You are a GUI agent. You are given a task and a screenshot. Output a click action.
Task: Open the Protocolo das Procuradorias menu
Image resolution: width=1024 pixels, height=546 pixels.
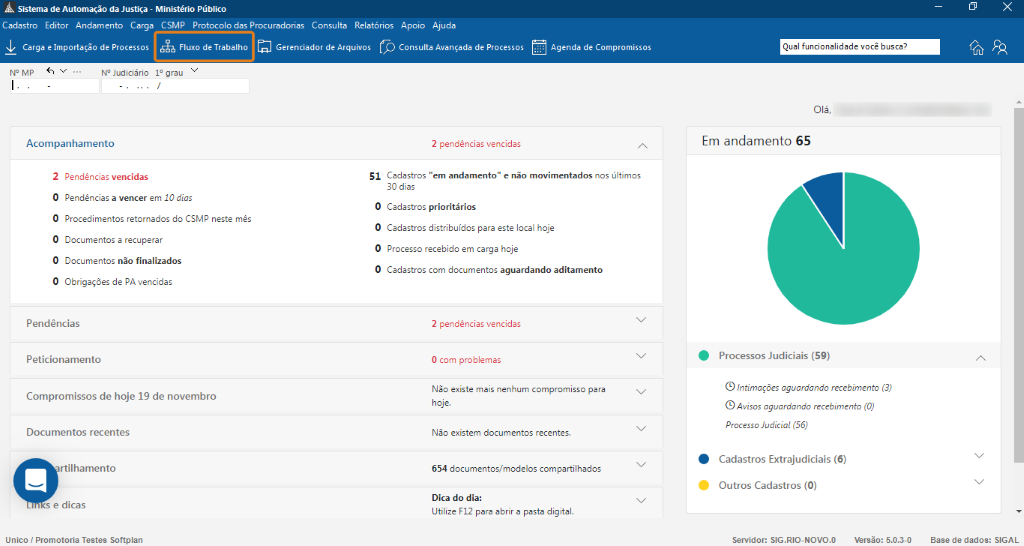248,25
